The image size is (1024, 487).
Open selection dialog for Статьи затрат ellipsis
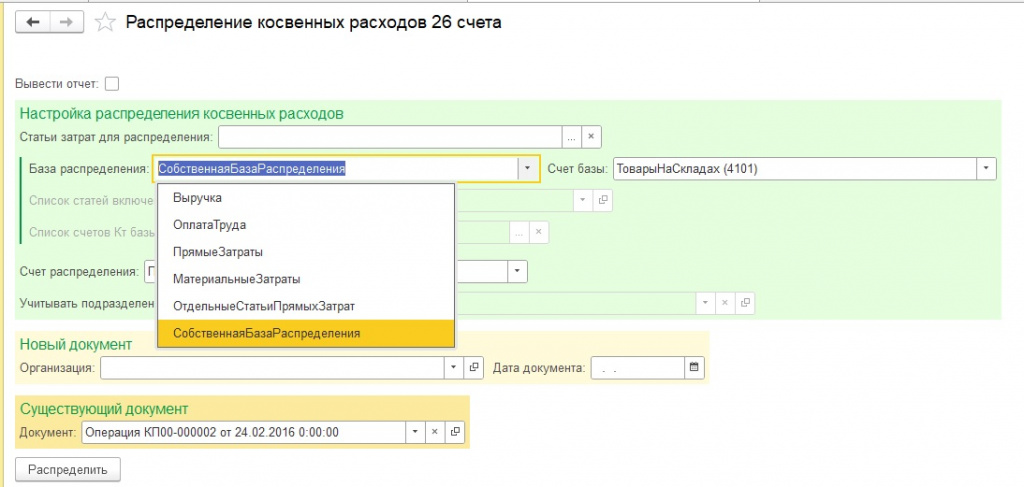click(571, 137)
